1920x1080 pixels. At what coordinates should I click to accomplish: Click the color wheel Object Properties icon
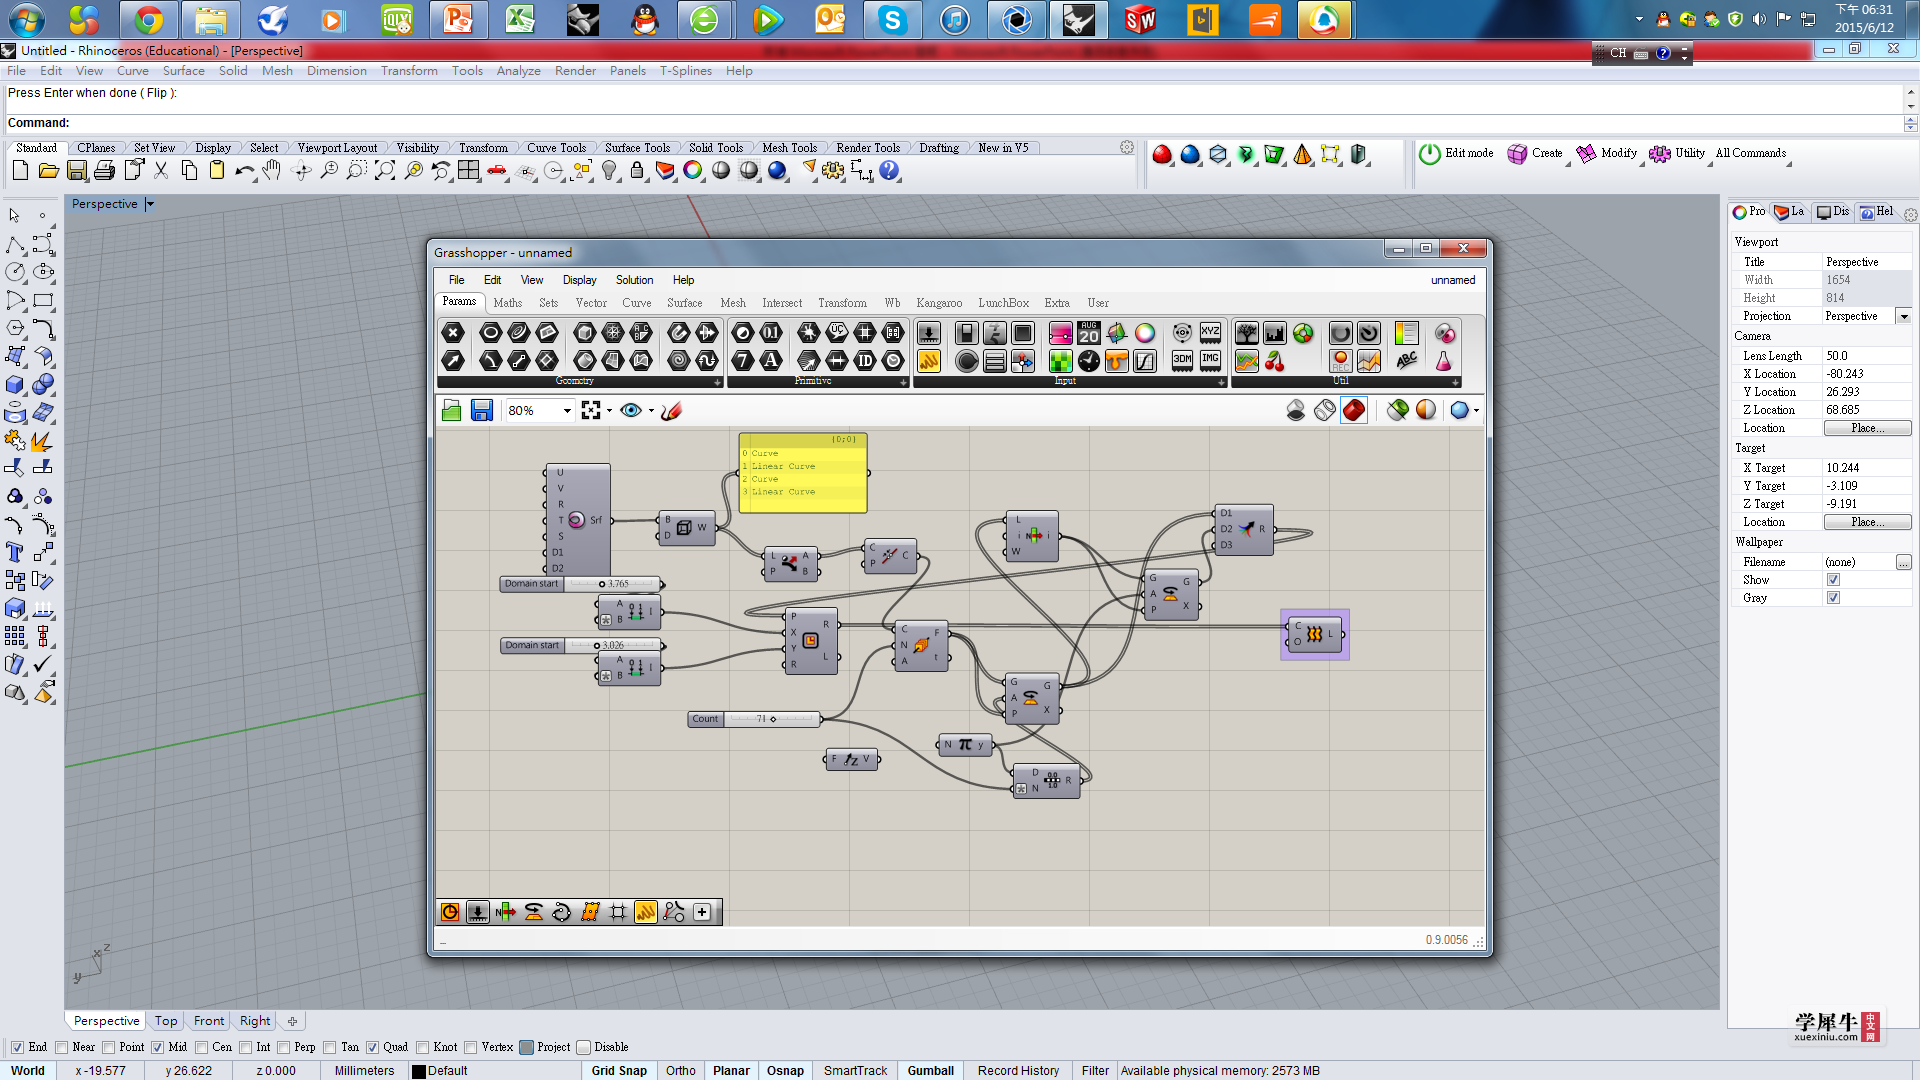pyautogui.click(x=693, y=171)
